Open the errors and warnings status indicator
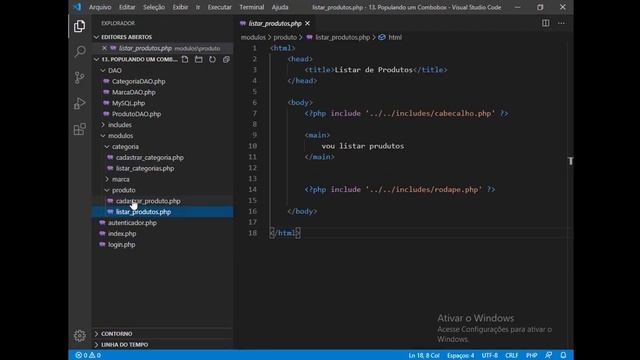The image size is (640, 360). click(x=88, y=355)
